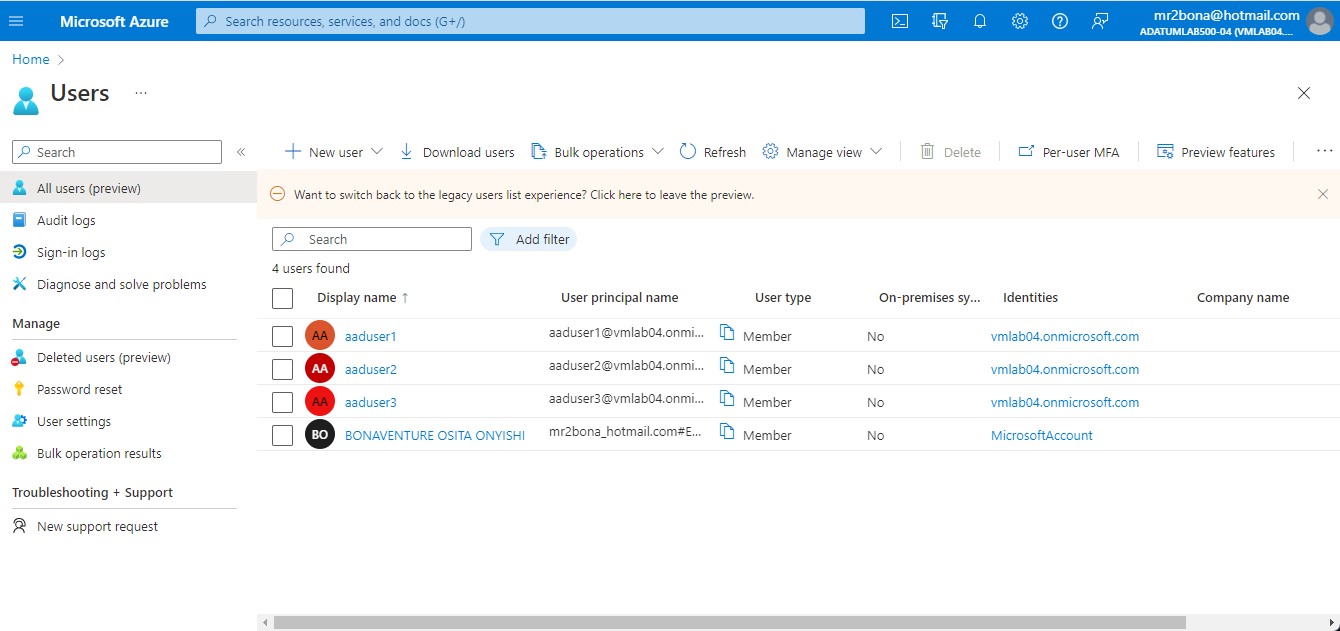Check BONAVENTURE OSITA ONYISHI's row checkbox

pos(282,434)
